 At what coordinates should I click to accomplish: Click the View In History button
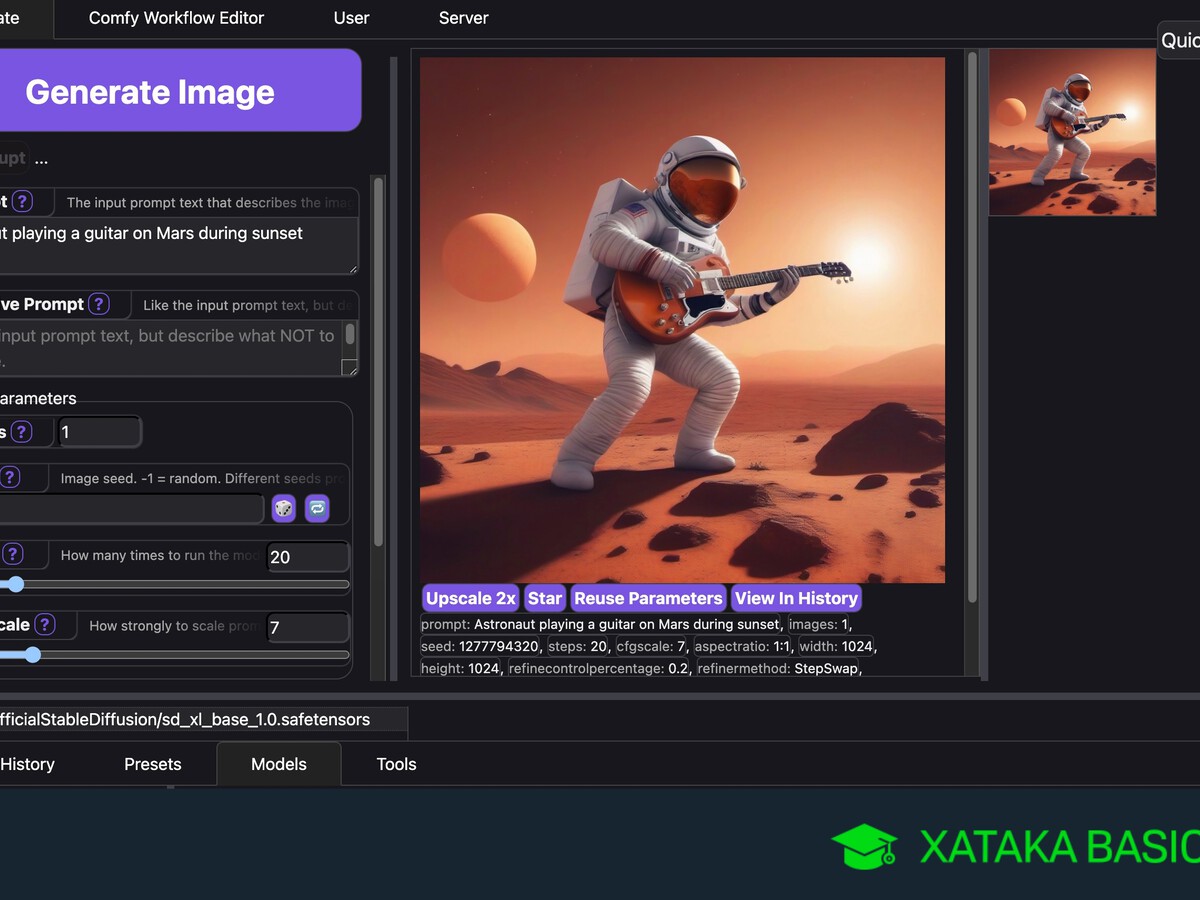tap(796, 598)
